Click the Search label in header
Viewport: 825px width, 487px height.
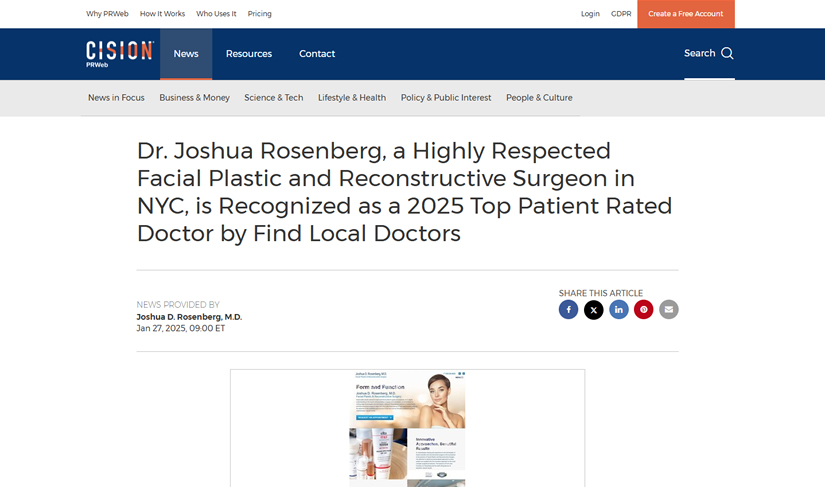699,53
